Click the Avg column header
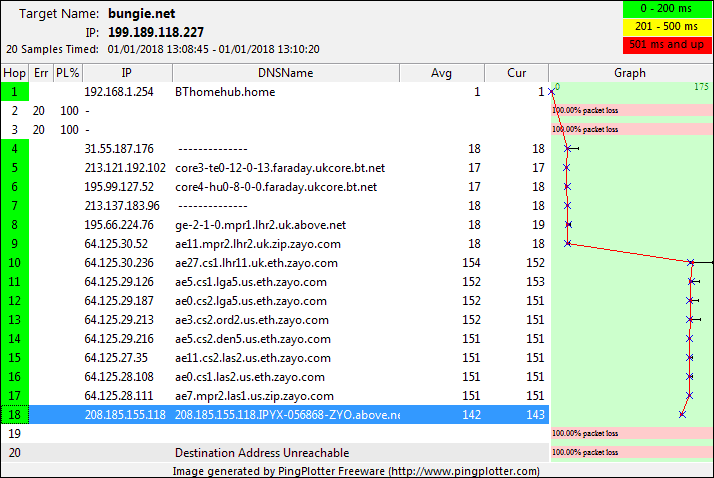The image size is (714, 478). point(441,73)
